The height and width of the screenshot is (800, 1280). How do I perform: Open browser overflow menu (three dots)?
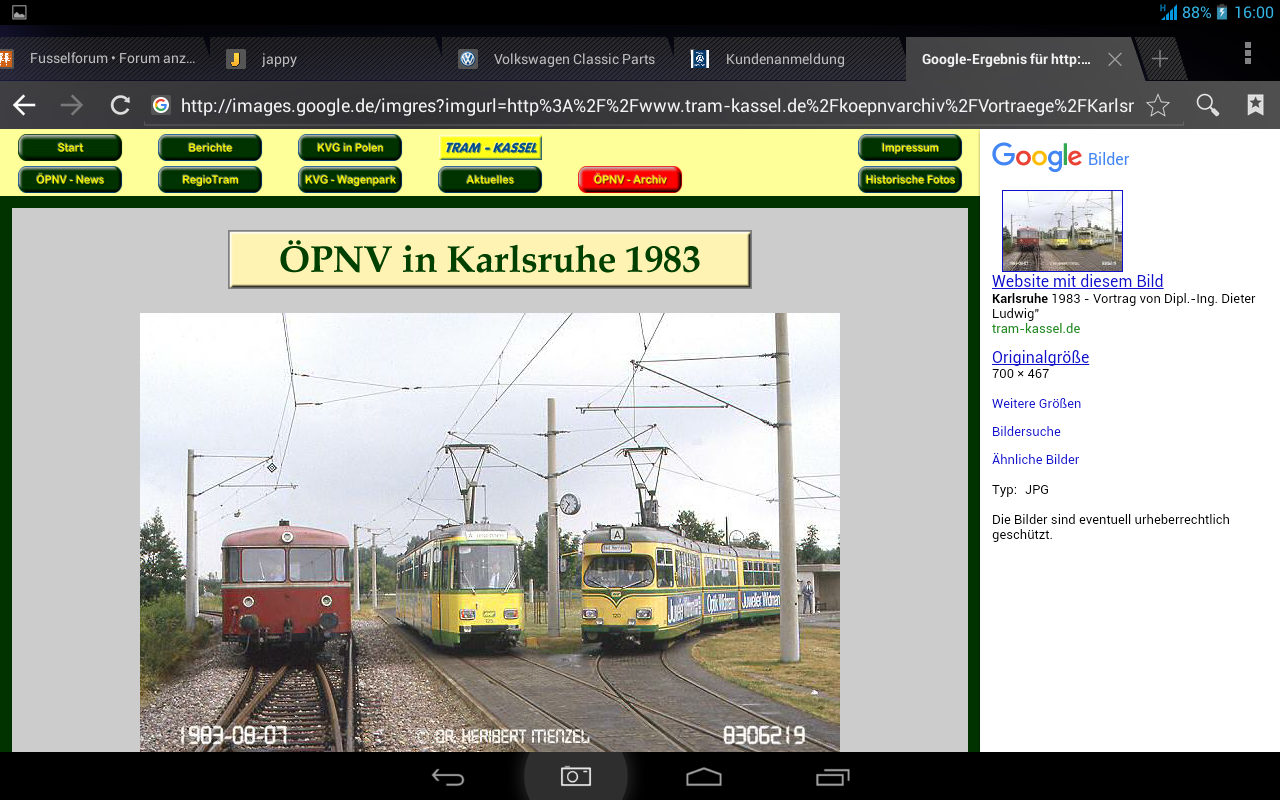pyautogui.click(x=1247, y=54)
